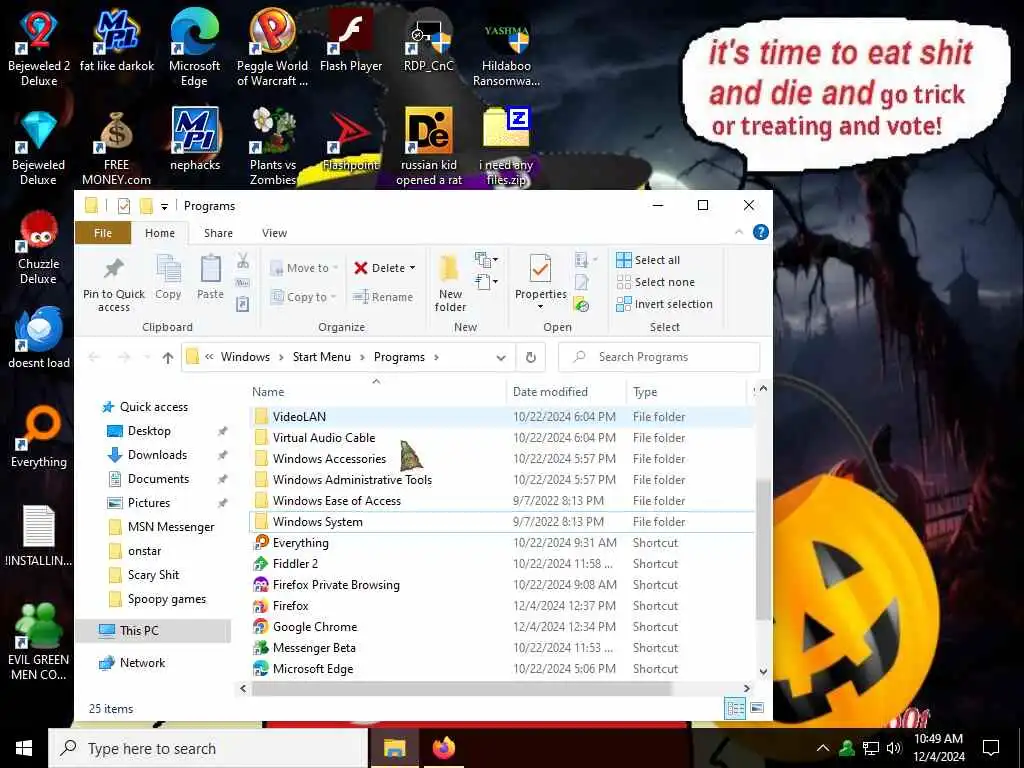
Task: Select all items via ribbon
Action: 648,260
